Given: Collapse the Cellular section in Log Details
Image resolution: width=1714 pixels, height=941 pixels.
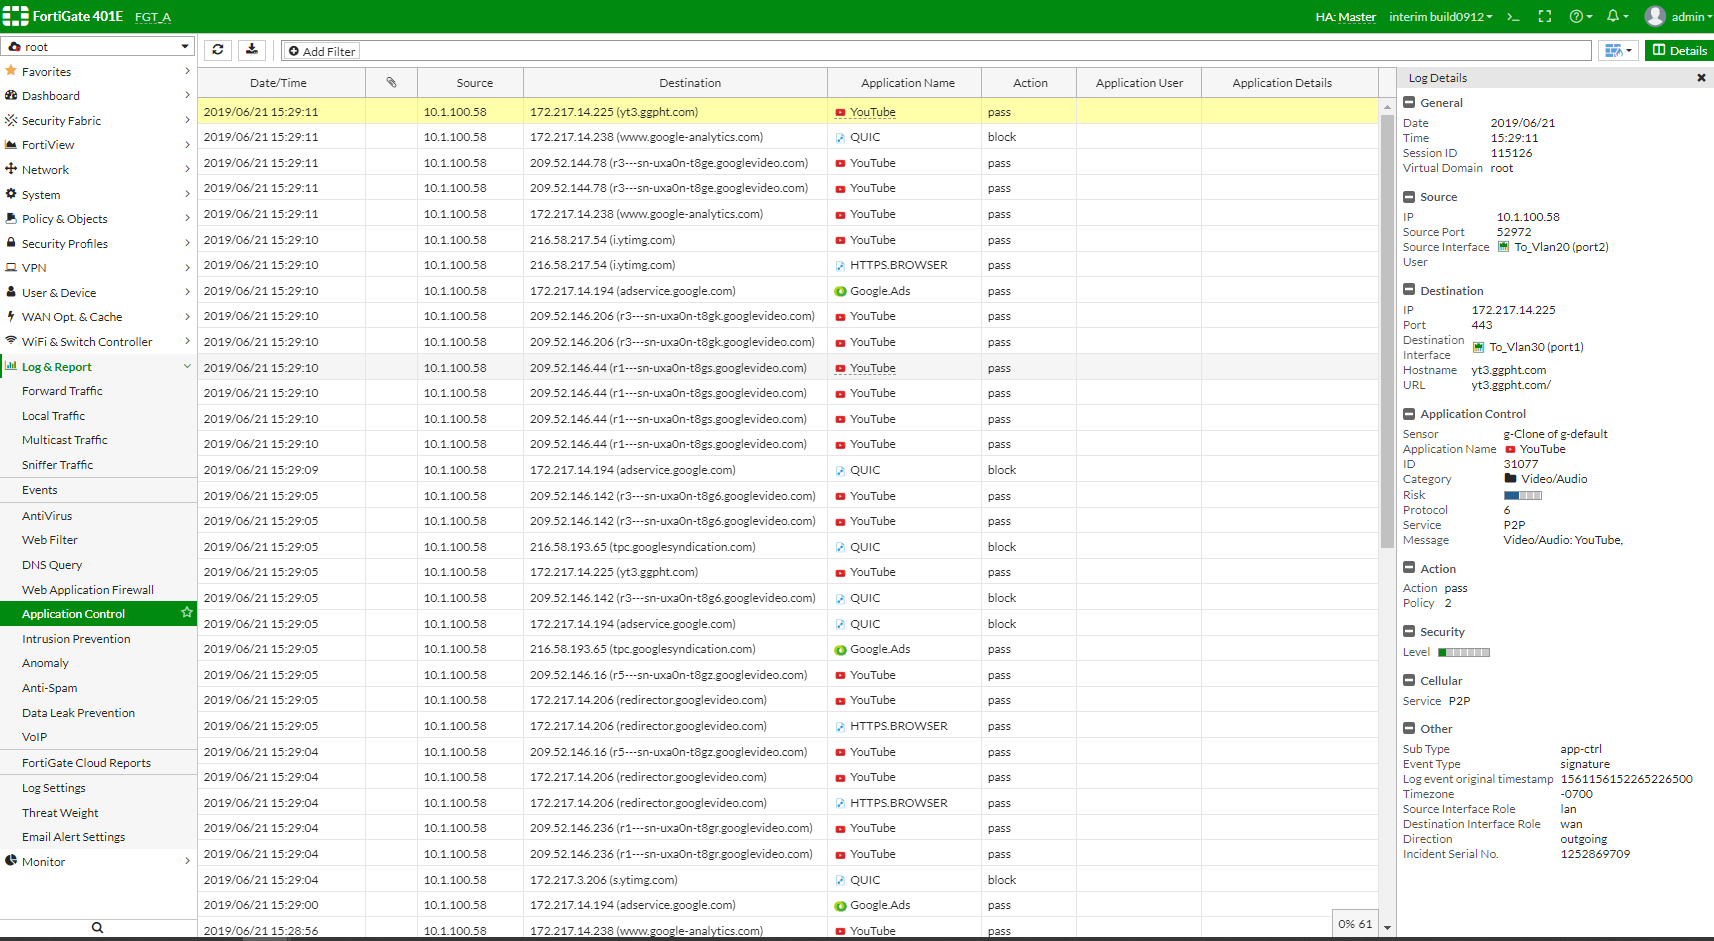Looking at the screenshot, I should (x=1409, y=681).
